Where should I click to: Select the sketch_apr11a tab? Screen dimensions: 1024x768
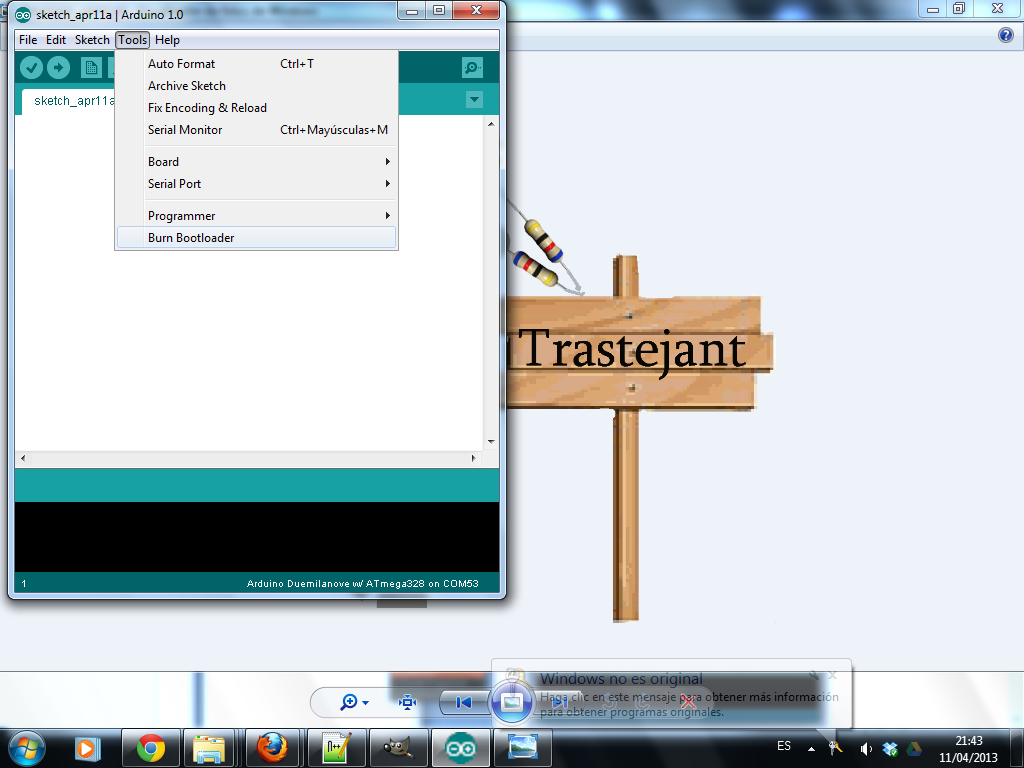[x=74, y=101]
